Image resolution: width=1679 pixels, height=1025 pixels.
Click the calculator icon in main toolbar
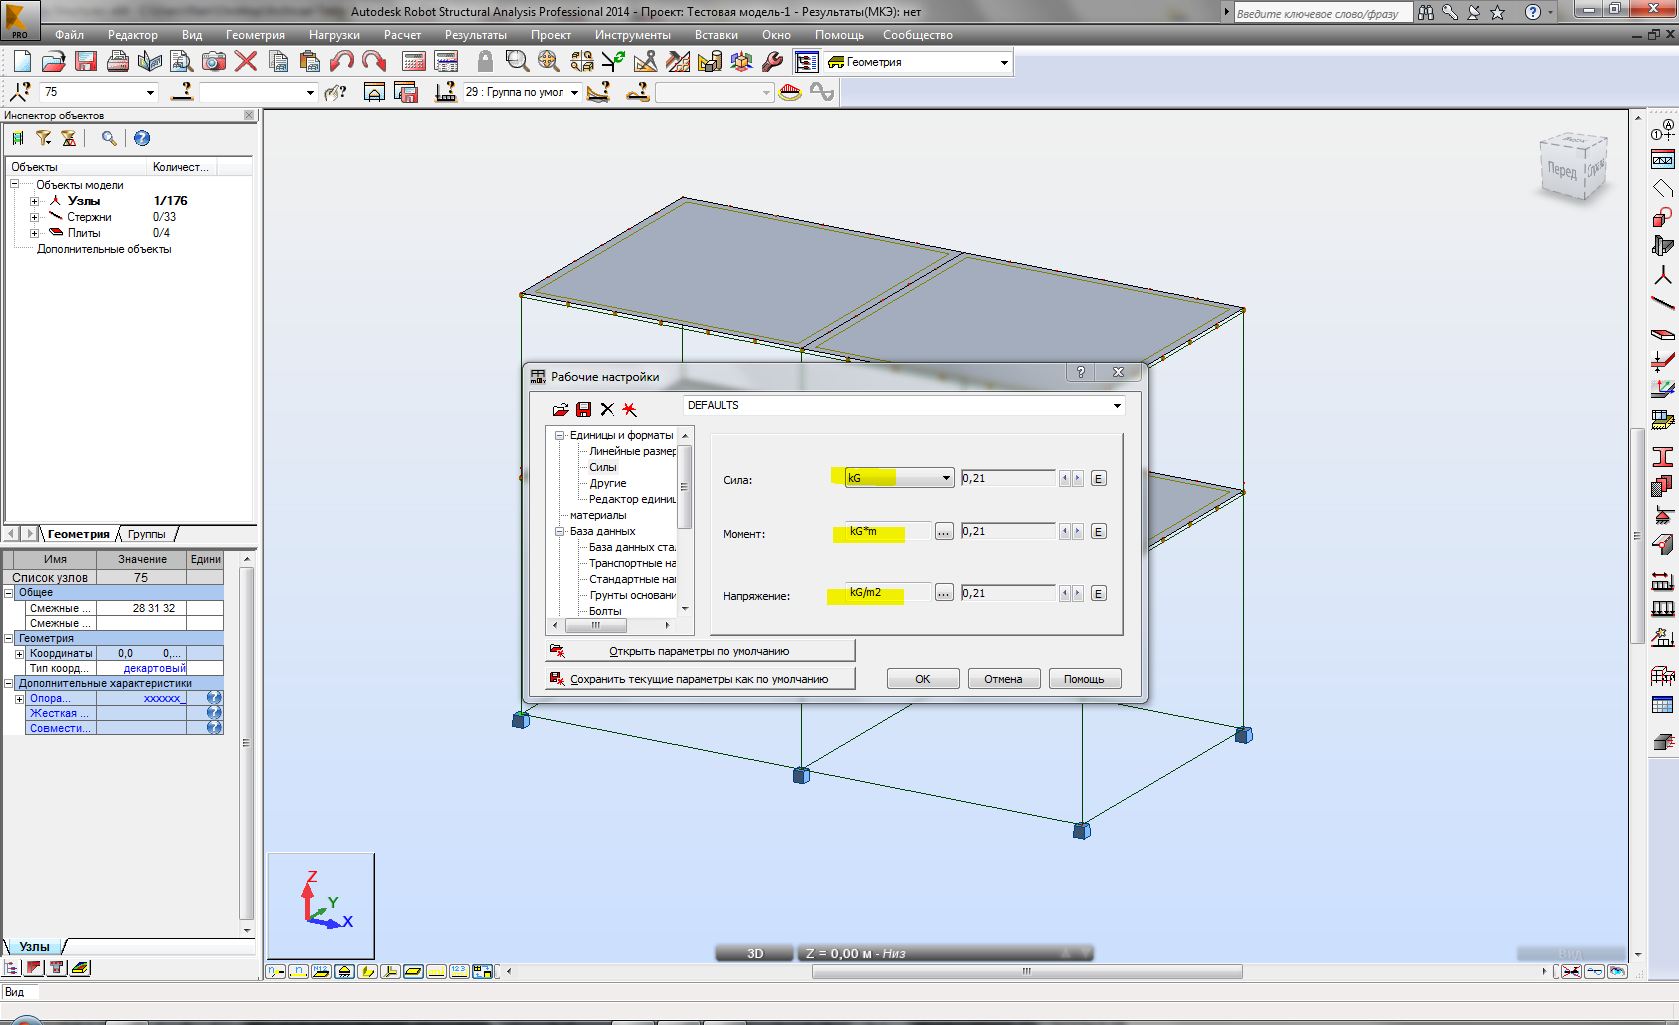pyautogui.click(x=414, y=62)
